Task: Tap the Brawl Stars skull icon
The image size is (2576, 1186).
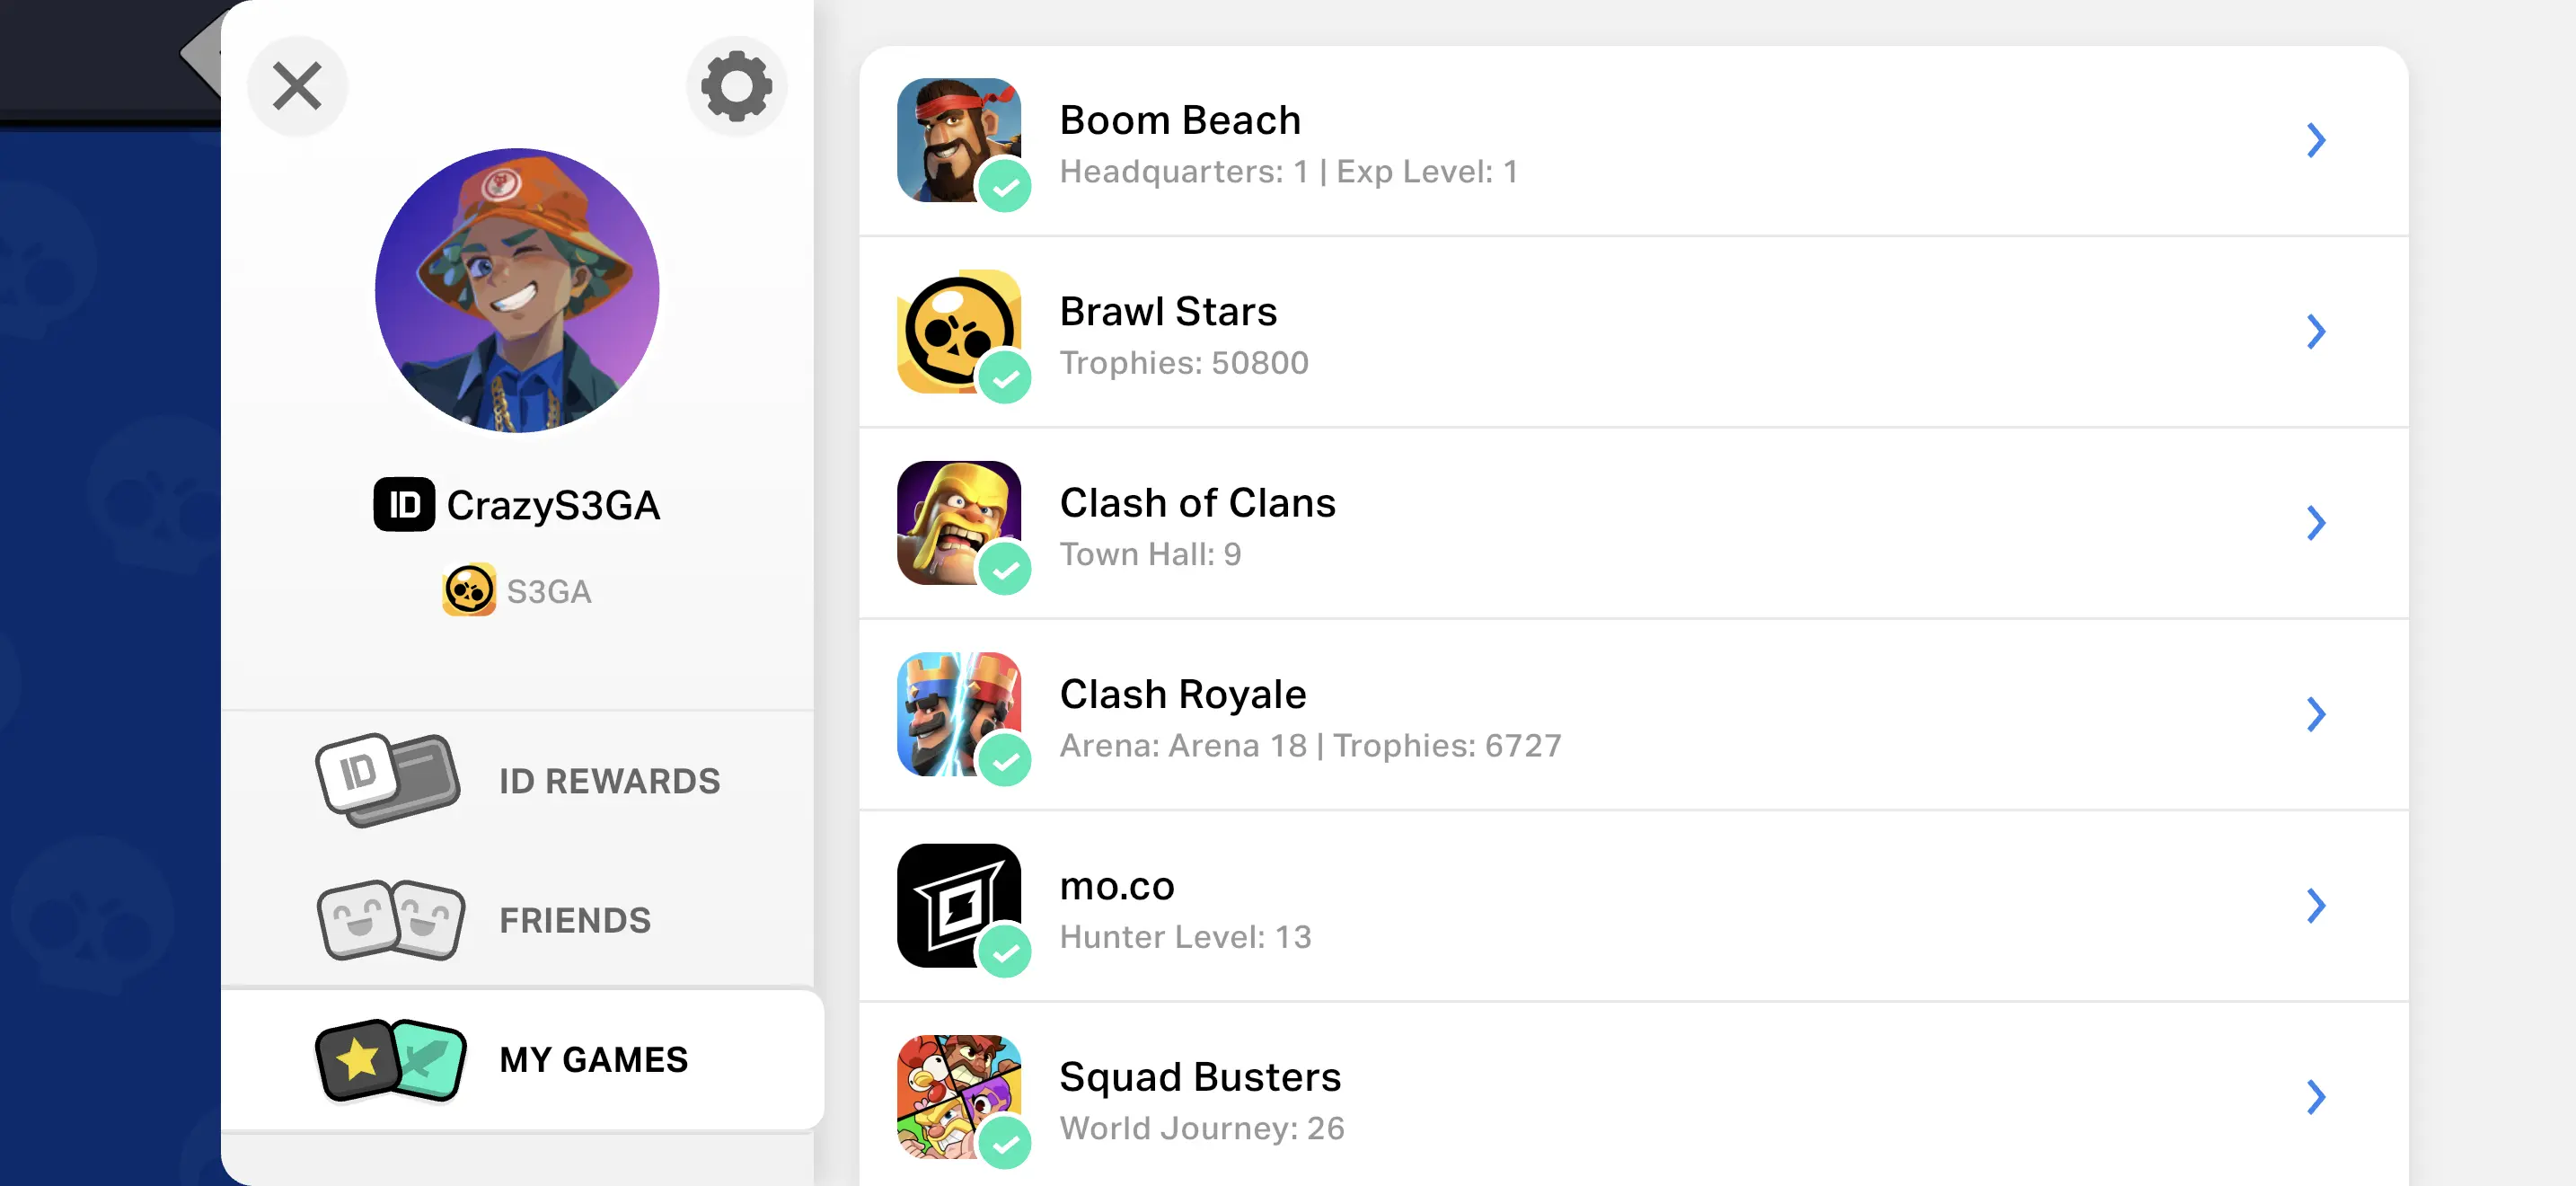Action: [958, 331]
